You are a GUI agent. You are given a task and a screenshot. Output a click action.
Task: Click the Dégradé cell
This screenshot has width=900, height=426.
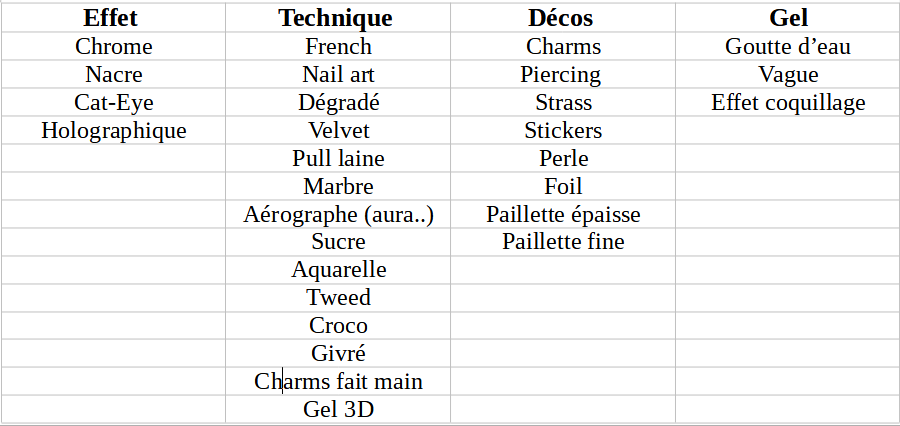pyautogui.click(x=338, y=103)
